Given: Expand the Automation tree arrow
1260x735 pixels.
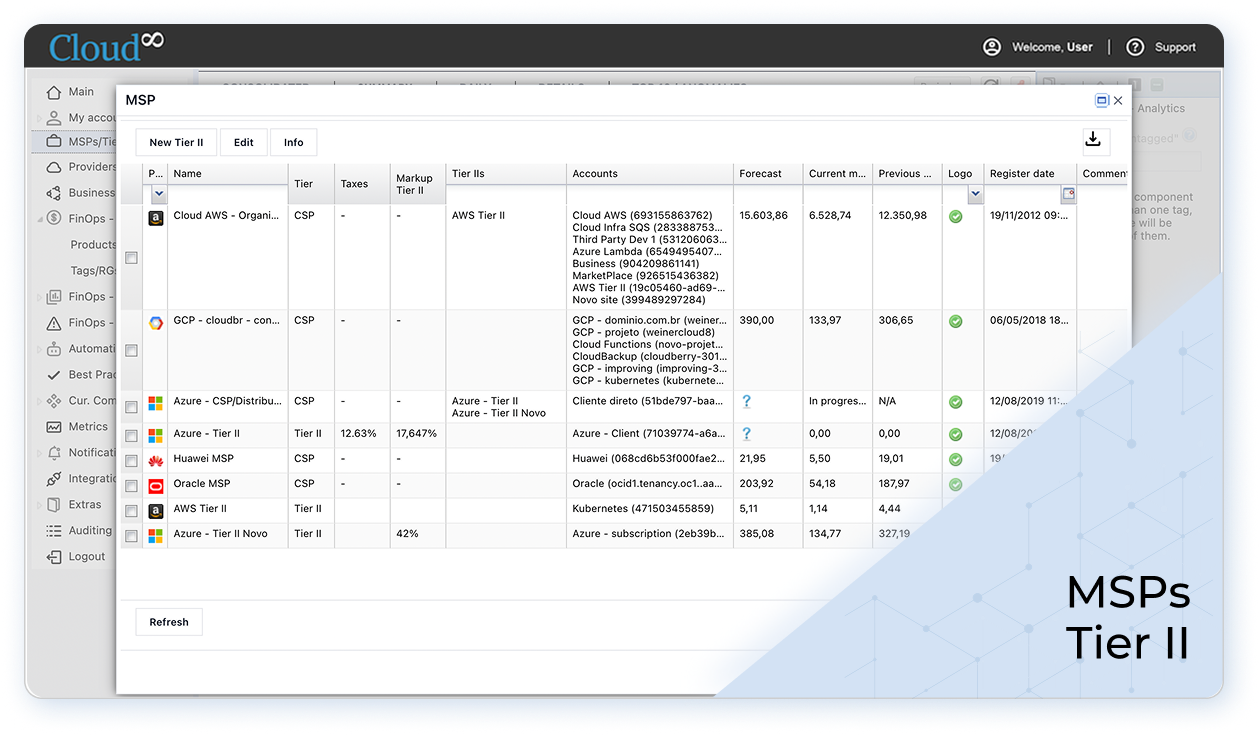Looking at the screenshot, I should pos(39,349).
